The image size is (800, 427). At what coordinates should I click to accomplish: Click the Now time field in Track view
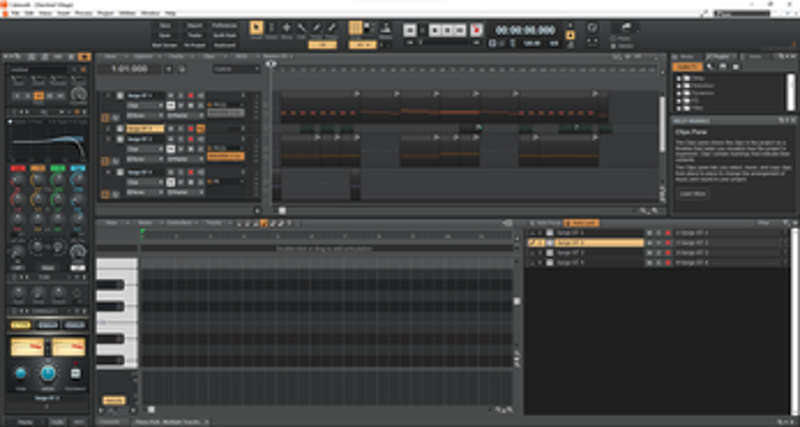(x=130, y=69)
